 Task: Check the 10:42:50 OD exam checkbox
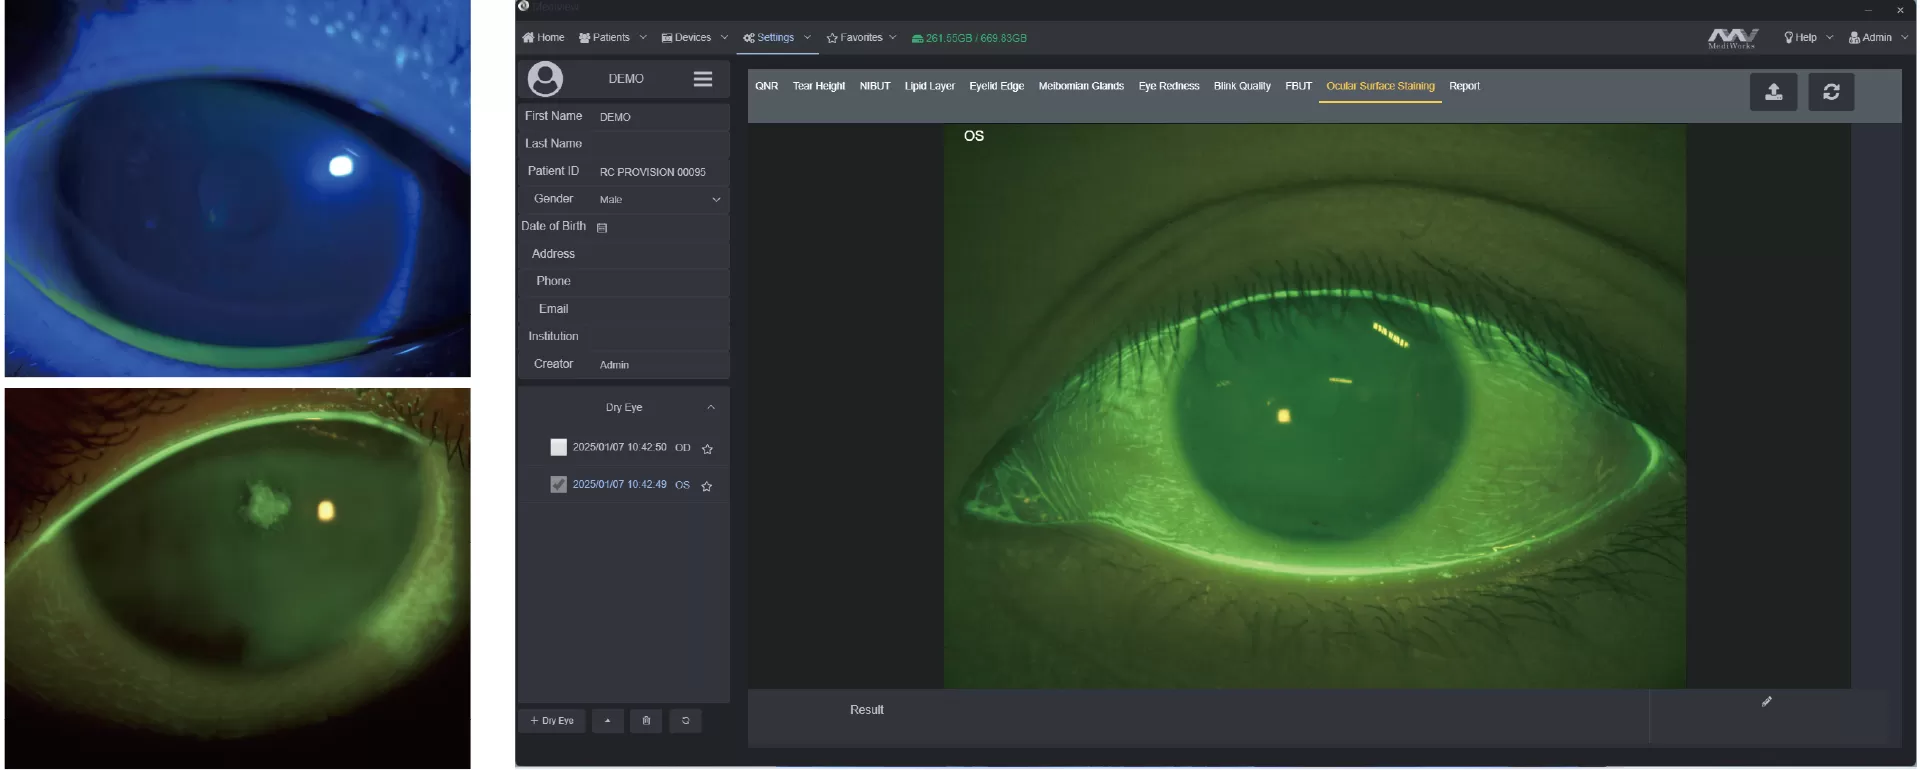click(x=559, y=447)
